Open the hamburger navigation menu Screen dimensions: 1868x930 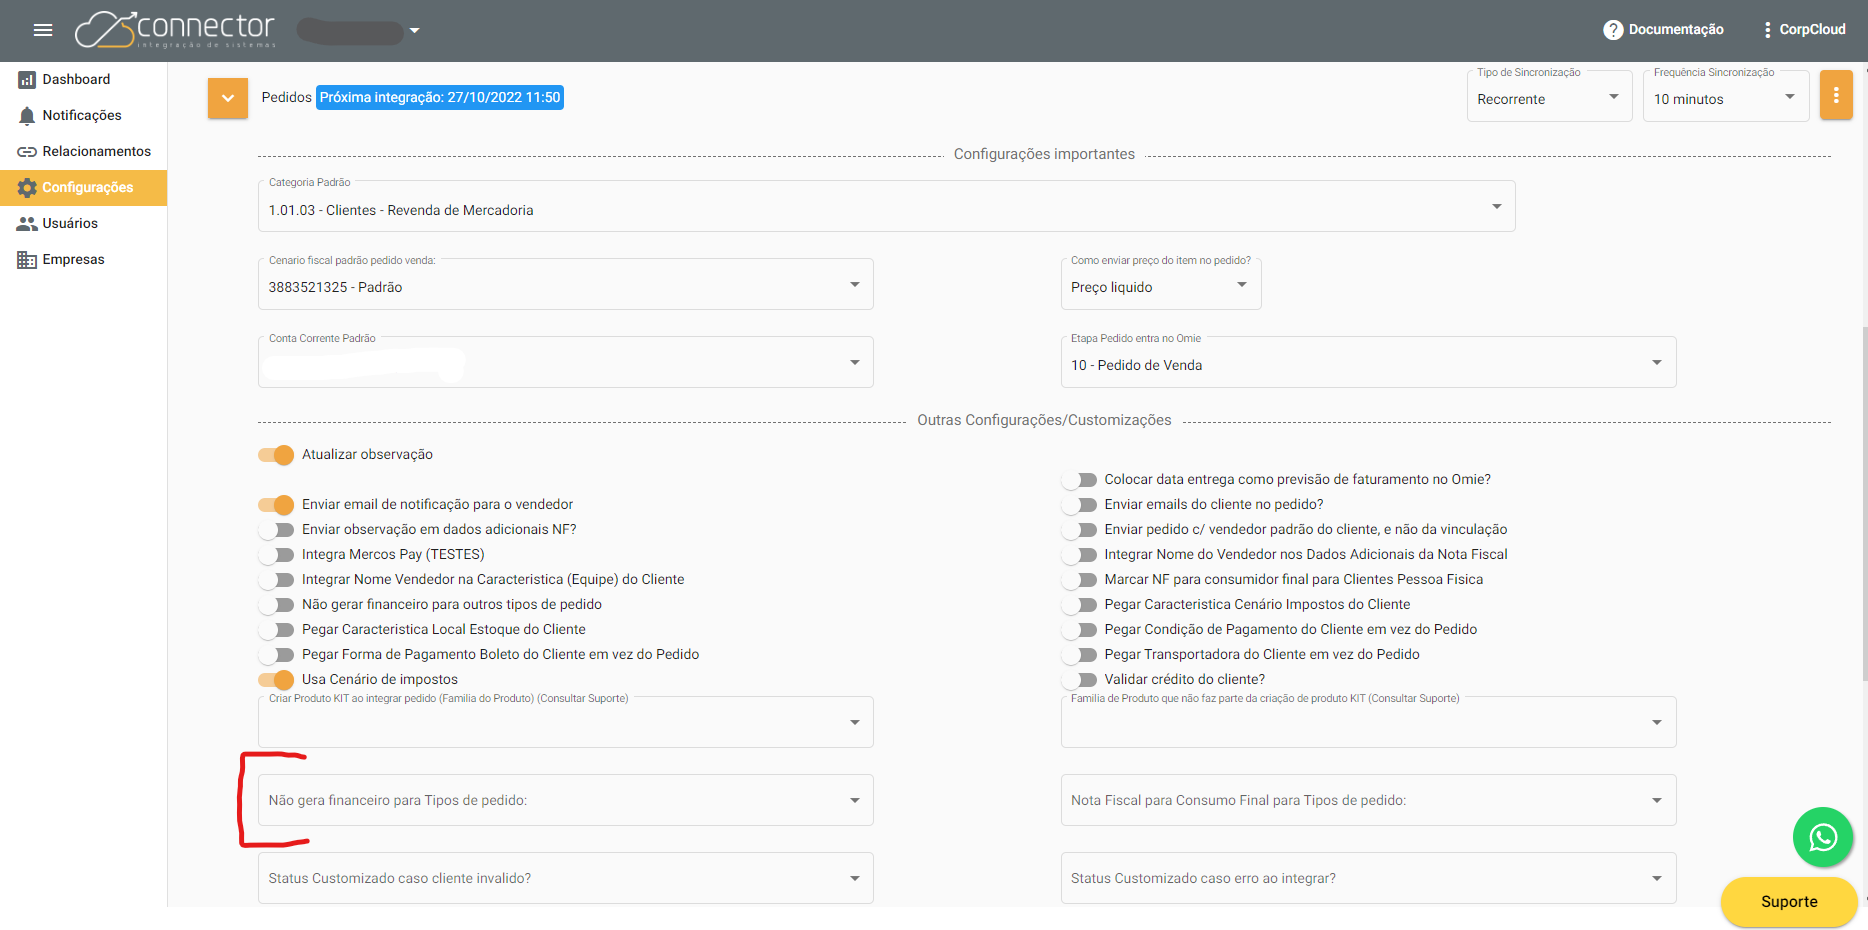[x=43, y=30]
